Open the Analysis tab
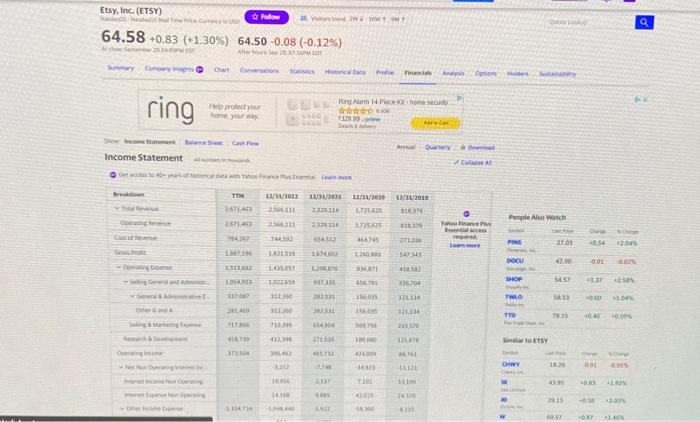 [x=453, y=73]
